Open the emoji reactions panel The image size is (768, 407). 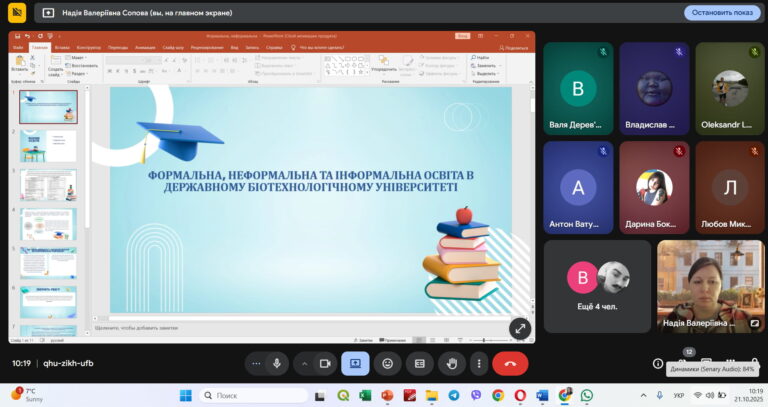pos(388,363)
